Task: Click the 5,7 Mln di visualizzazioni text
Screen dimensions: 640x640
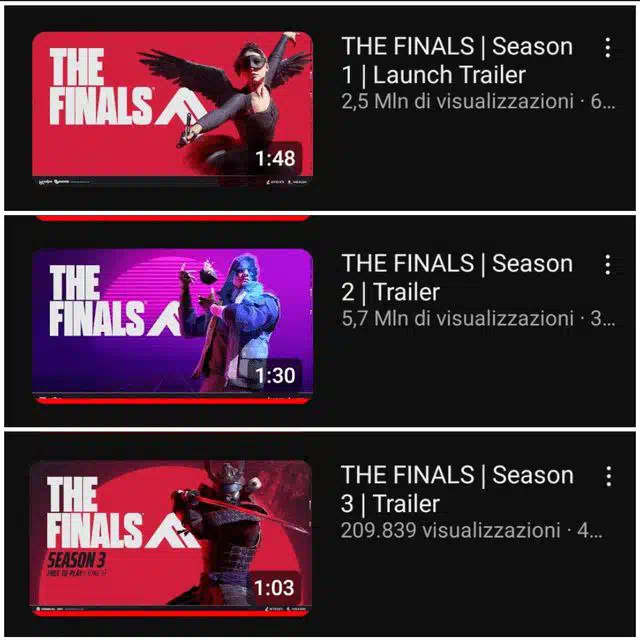Action: click(x=458, y=318)
